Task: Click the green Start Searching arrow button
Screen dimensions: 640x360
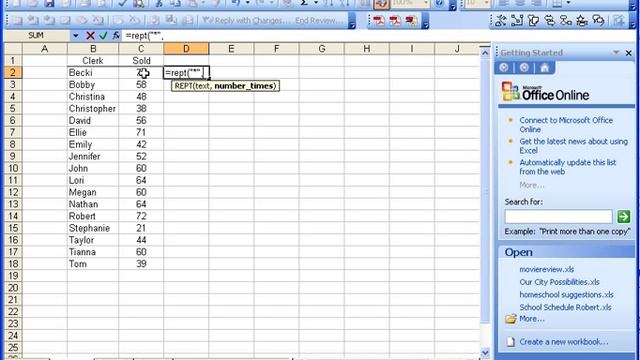Action: (x=624, y=216)
